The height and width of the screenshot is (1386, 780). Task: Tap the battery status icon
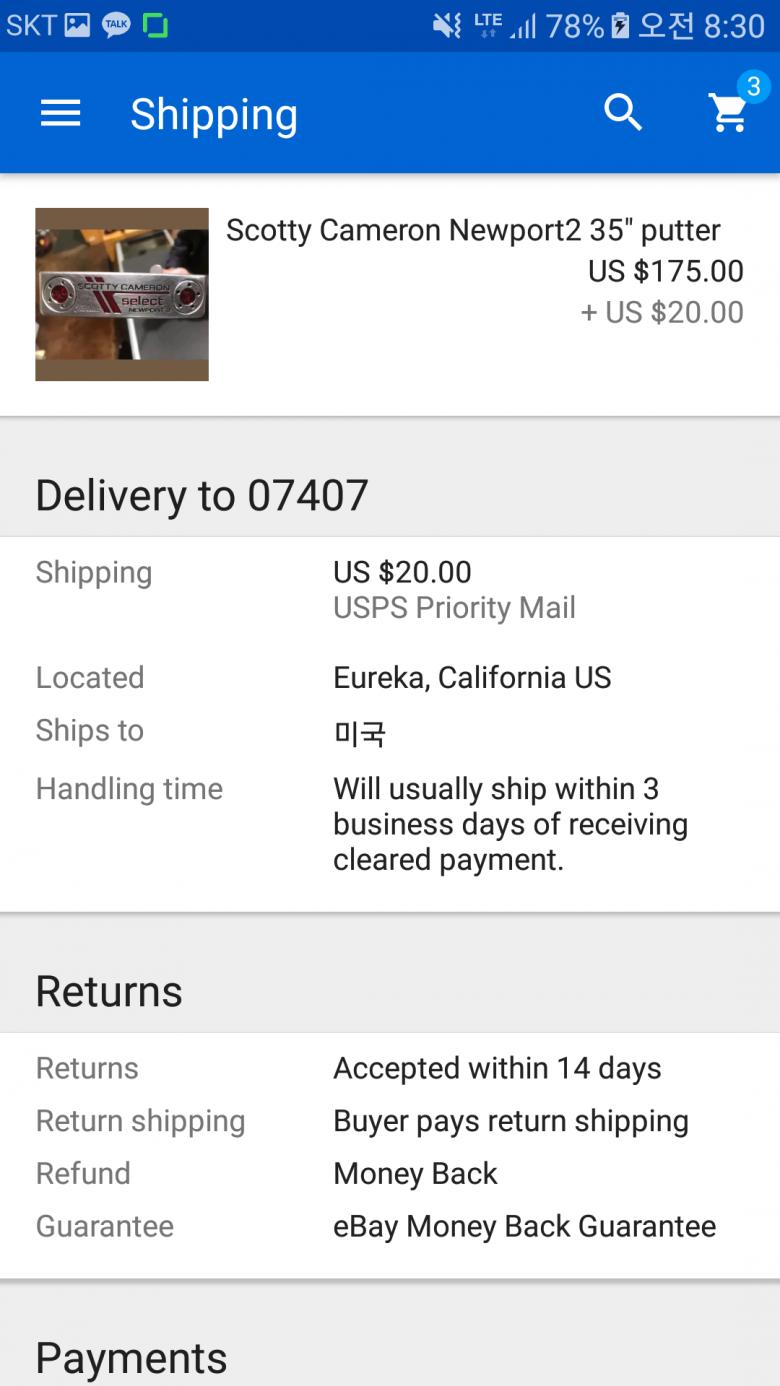click(x=620, y=25)
